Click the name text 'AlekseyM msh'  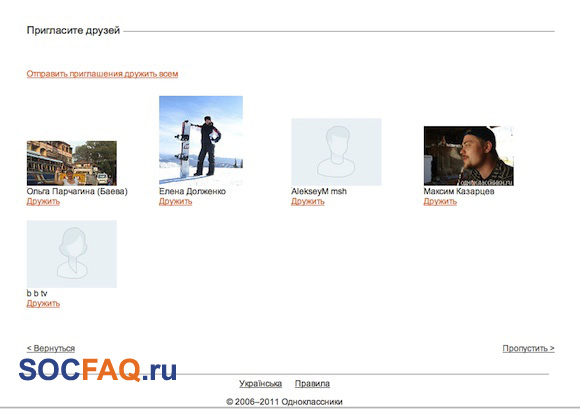319,192
